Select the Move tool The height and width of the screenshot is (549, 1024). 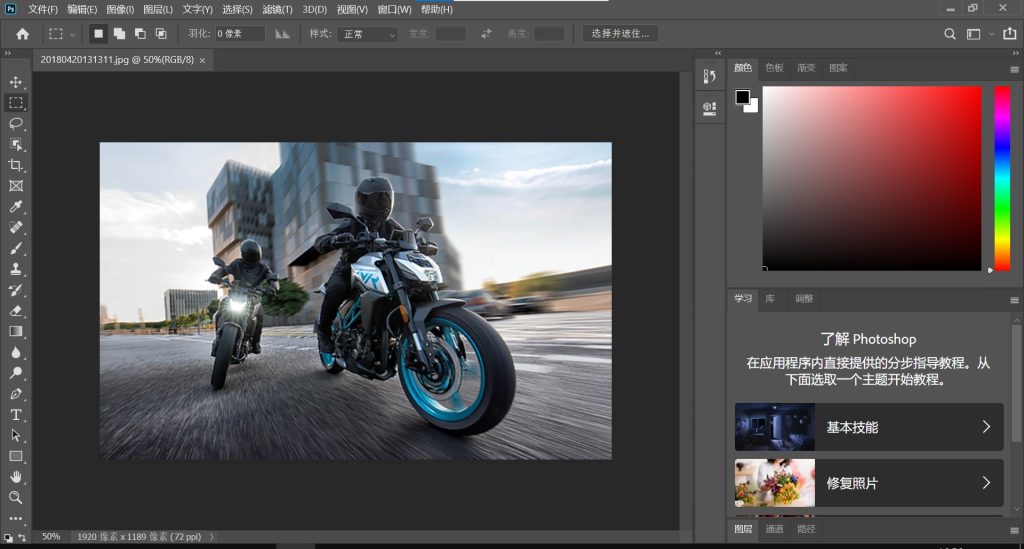(16, 82)
